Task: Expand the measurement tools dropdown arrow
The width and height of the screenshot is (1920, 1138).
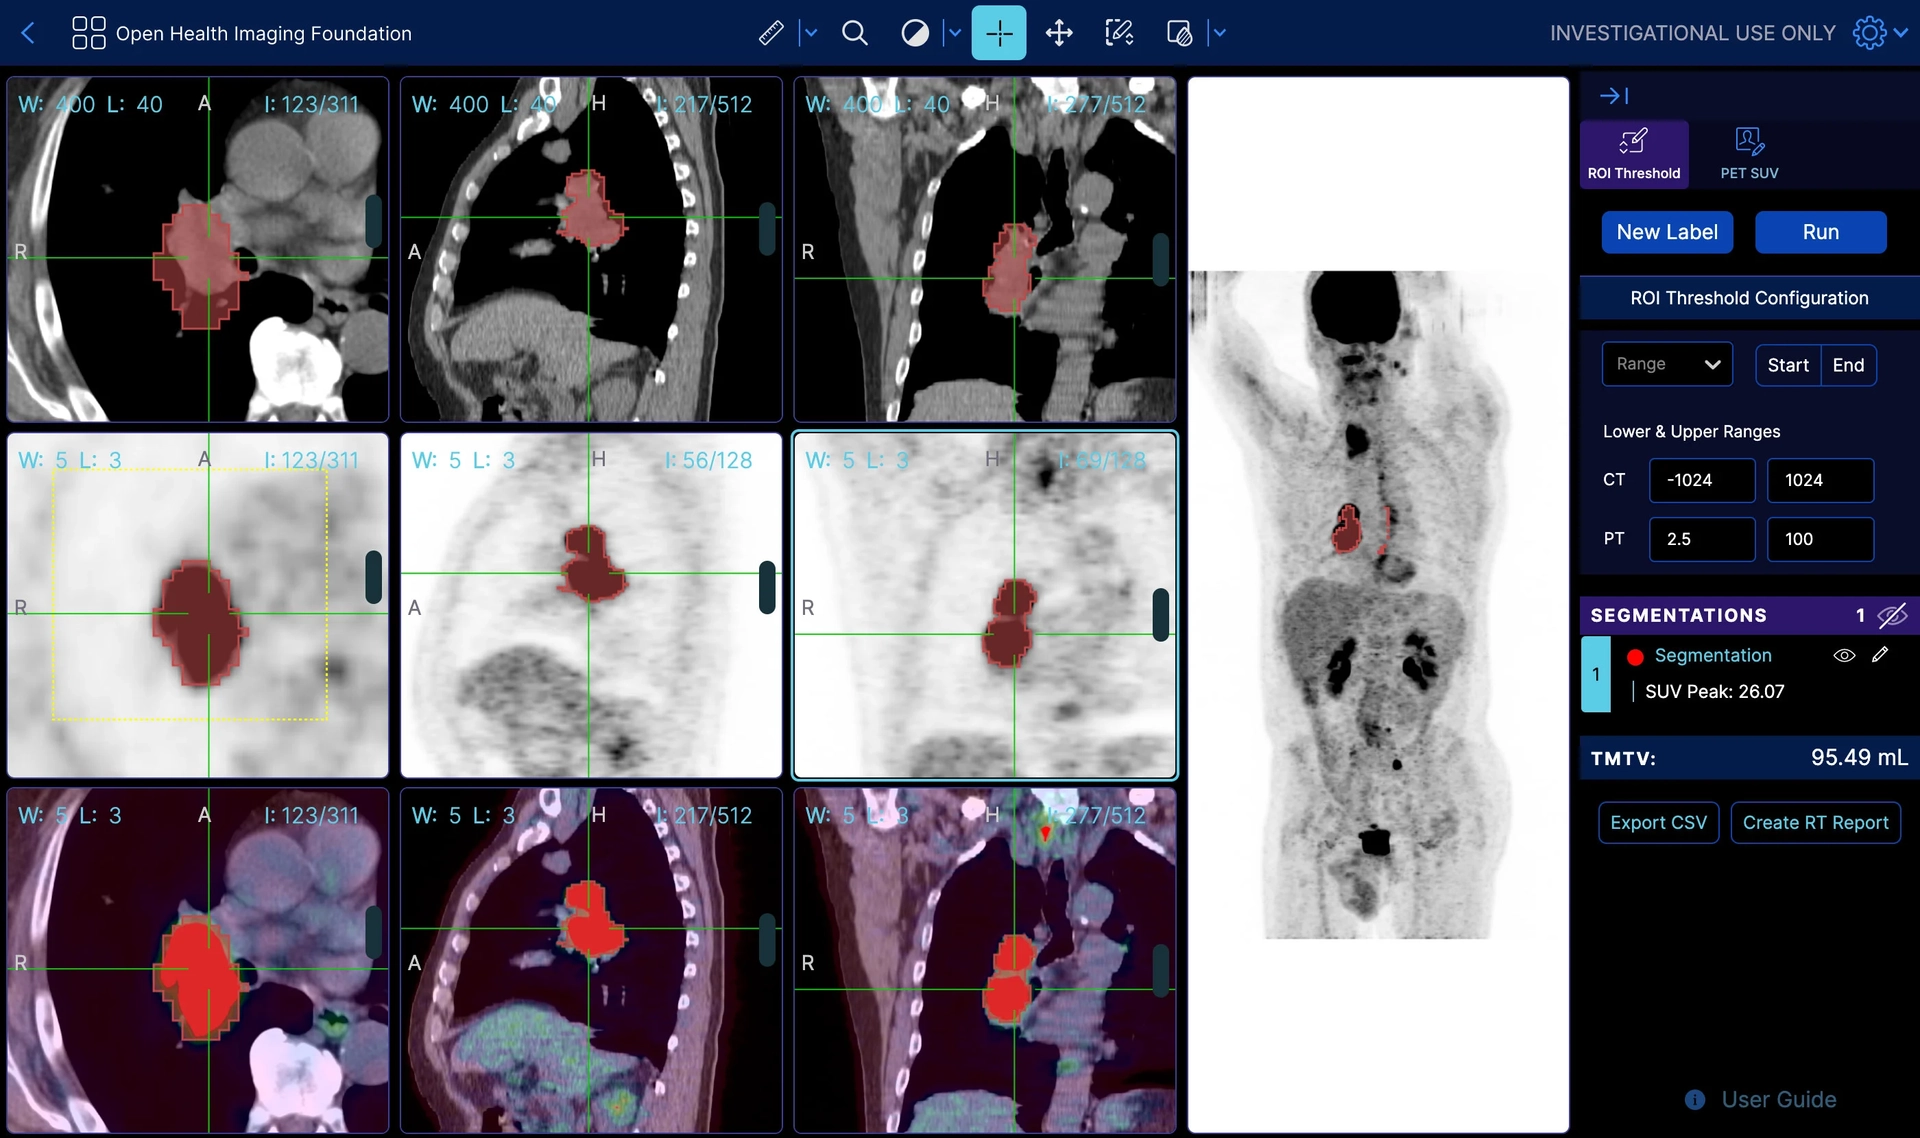Action: pyautogui.click(x=811, y=33)
